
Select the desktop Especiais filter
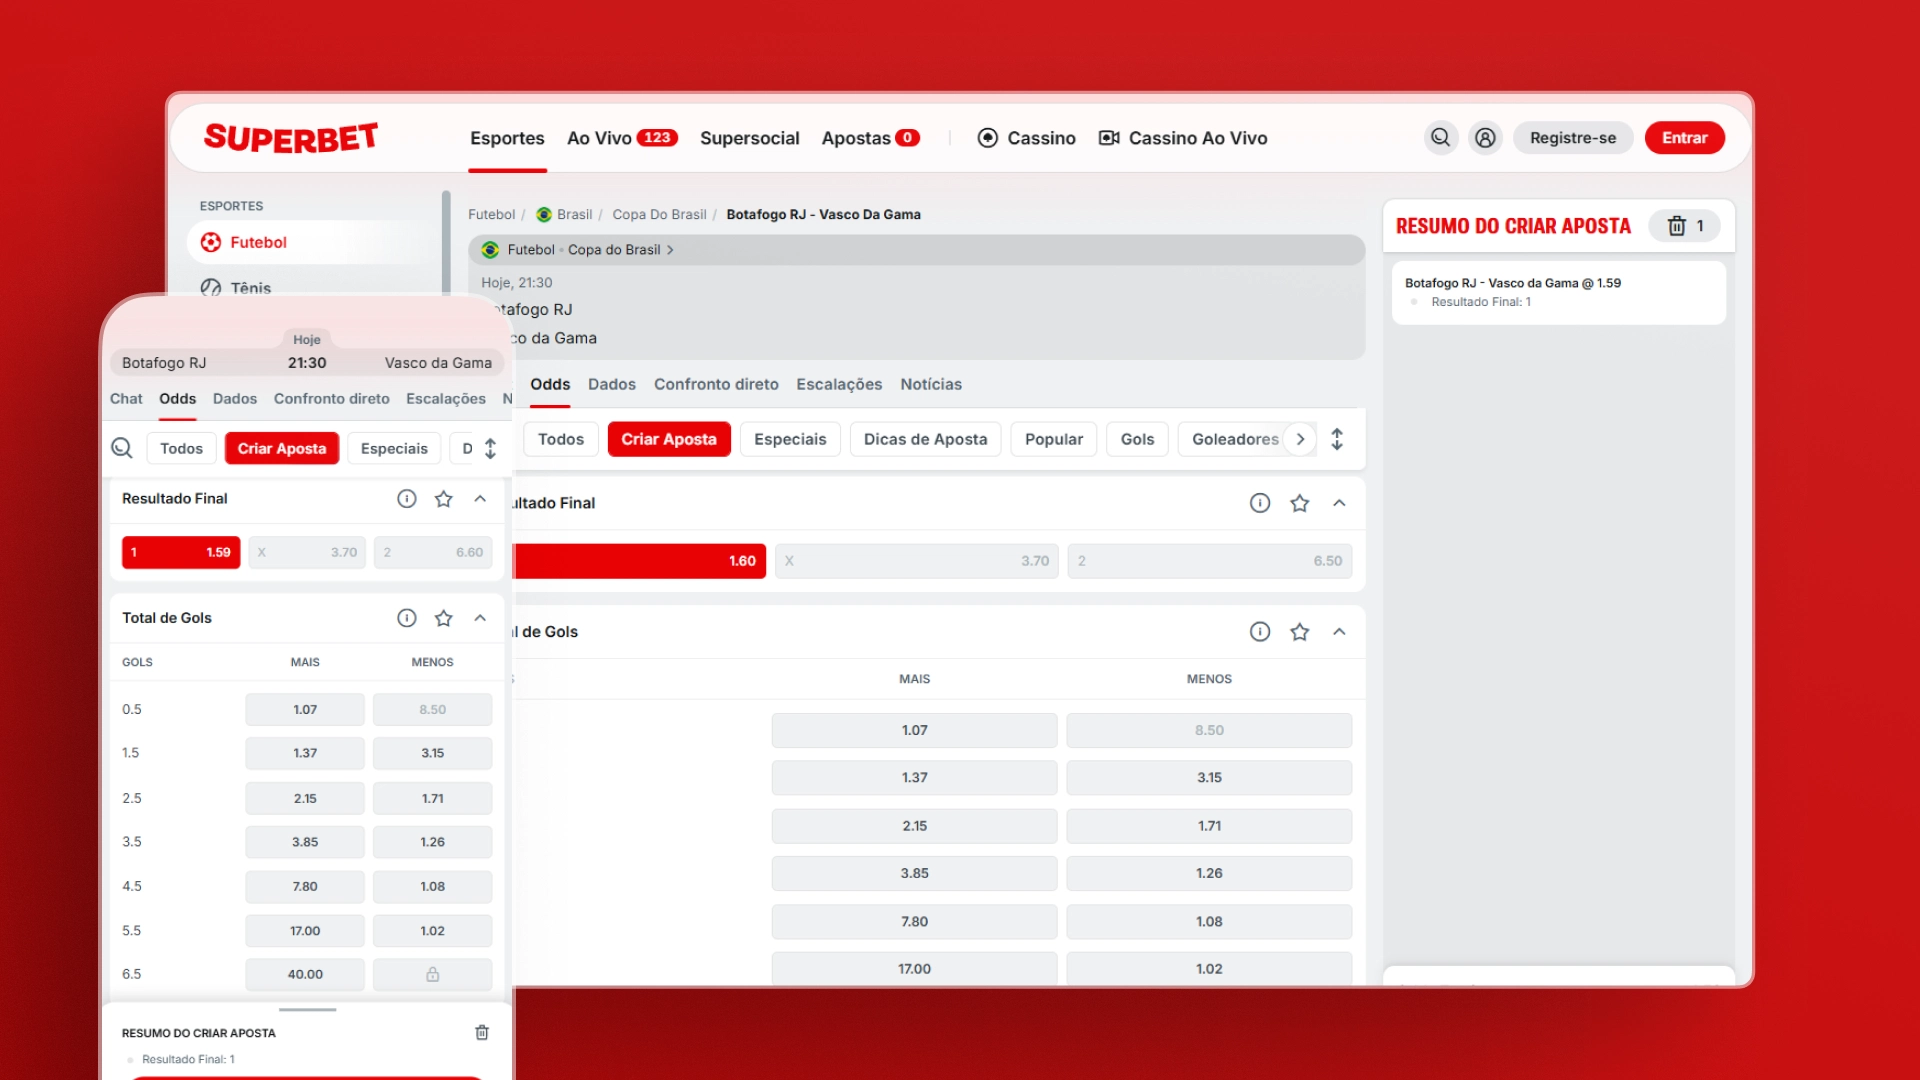click(x=790, y=439)
